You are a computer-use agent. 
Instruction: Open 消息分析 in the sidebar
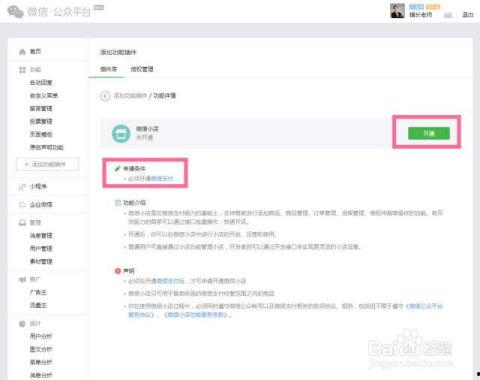click(41, 375)
